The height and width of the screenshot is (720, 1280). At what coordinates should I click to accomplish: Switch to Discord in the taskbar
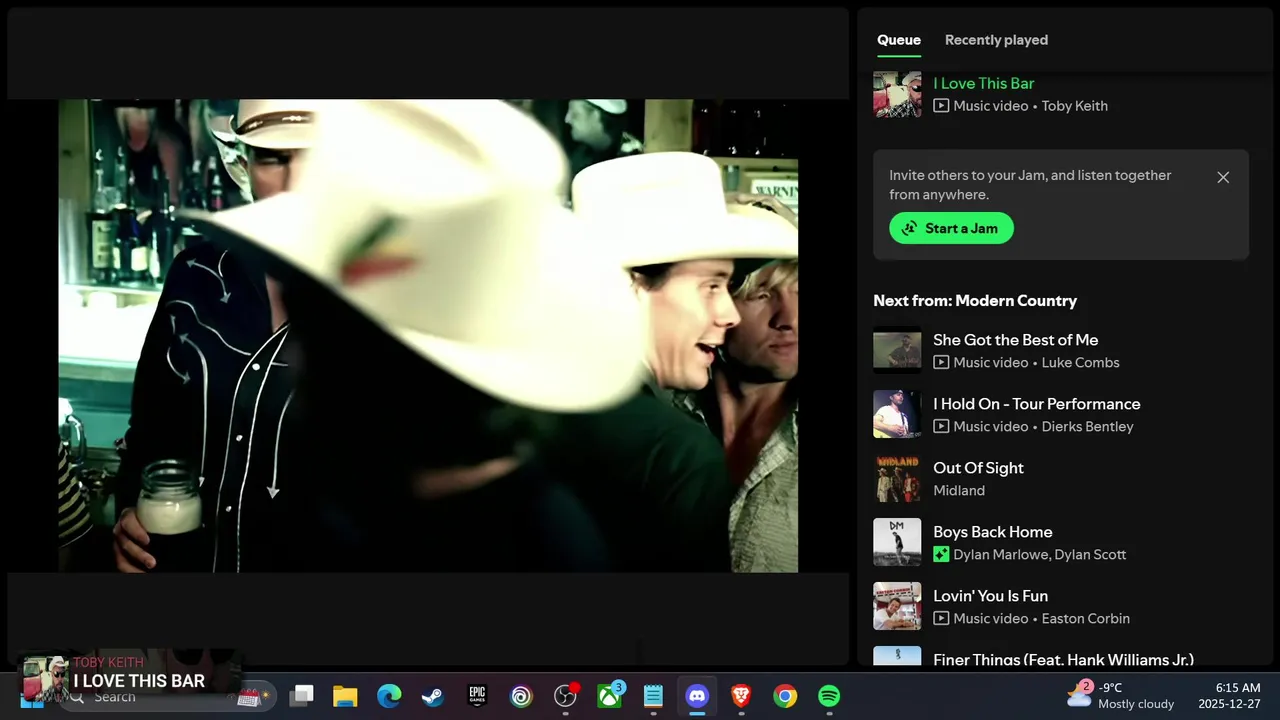point(697,696)
